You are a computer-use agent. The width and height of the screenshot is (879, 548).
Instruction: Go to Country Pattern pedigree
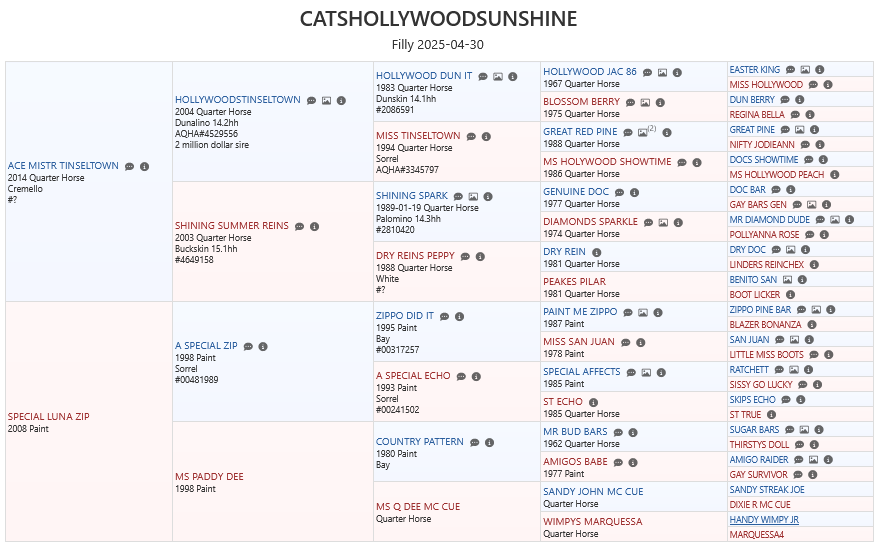click(x=419, y=442)
